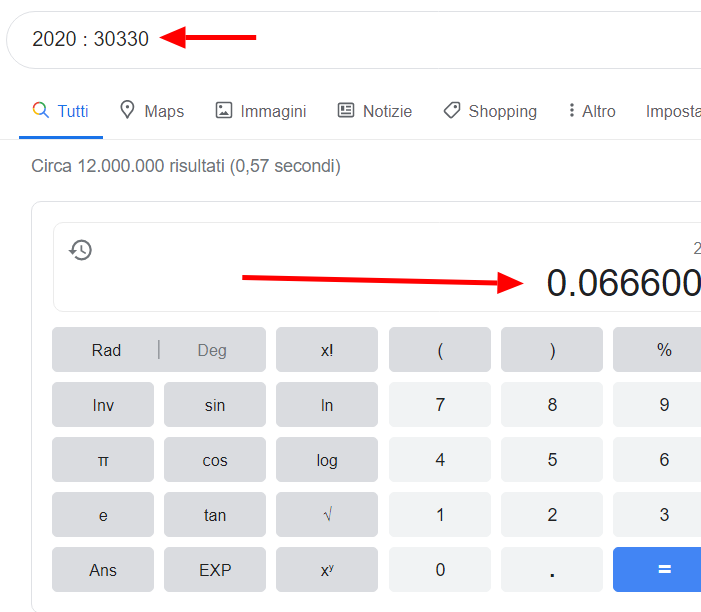Switch calculator to Rad mode
Viewport: 701px width, 612px height.
tap(106, 350)
